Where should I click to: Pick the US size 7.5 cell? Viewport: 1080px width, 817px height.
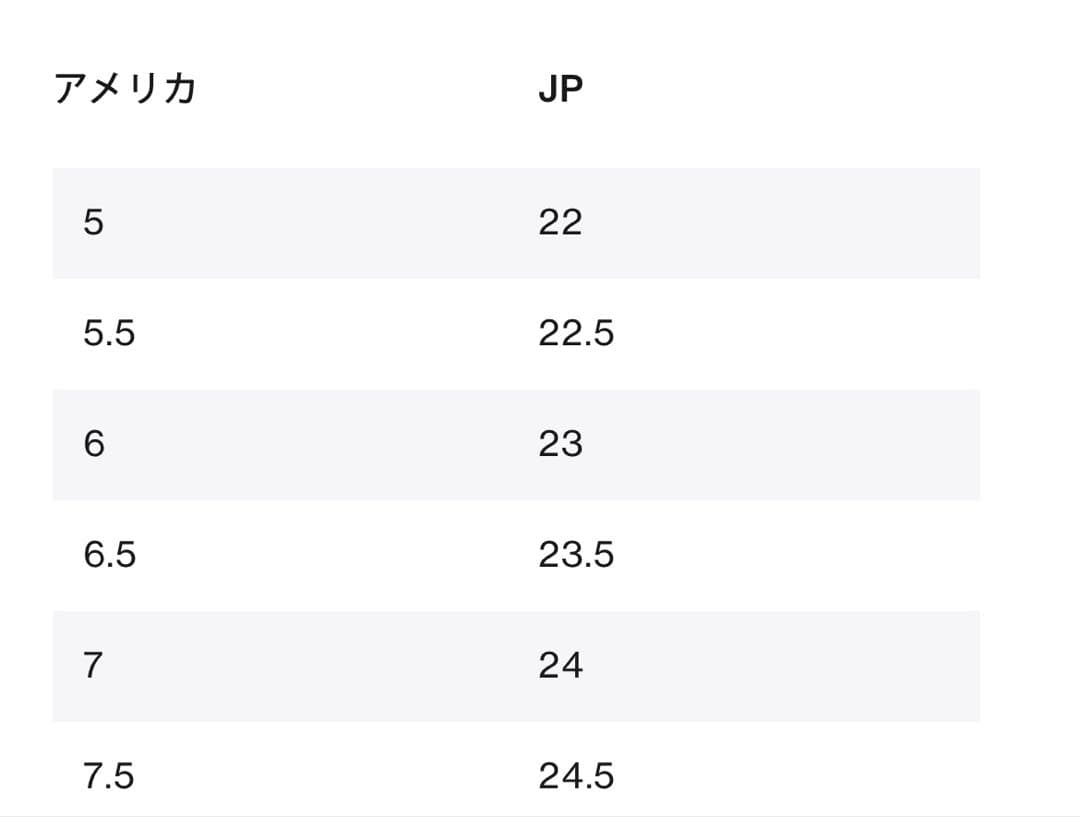coord(109,776)
